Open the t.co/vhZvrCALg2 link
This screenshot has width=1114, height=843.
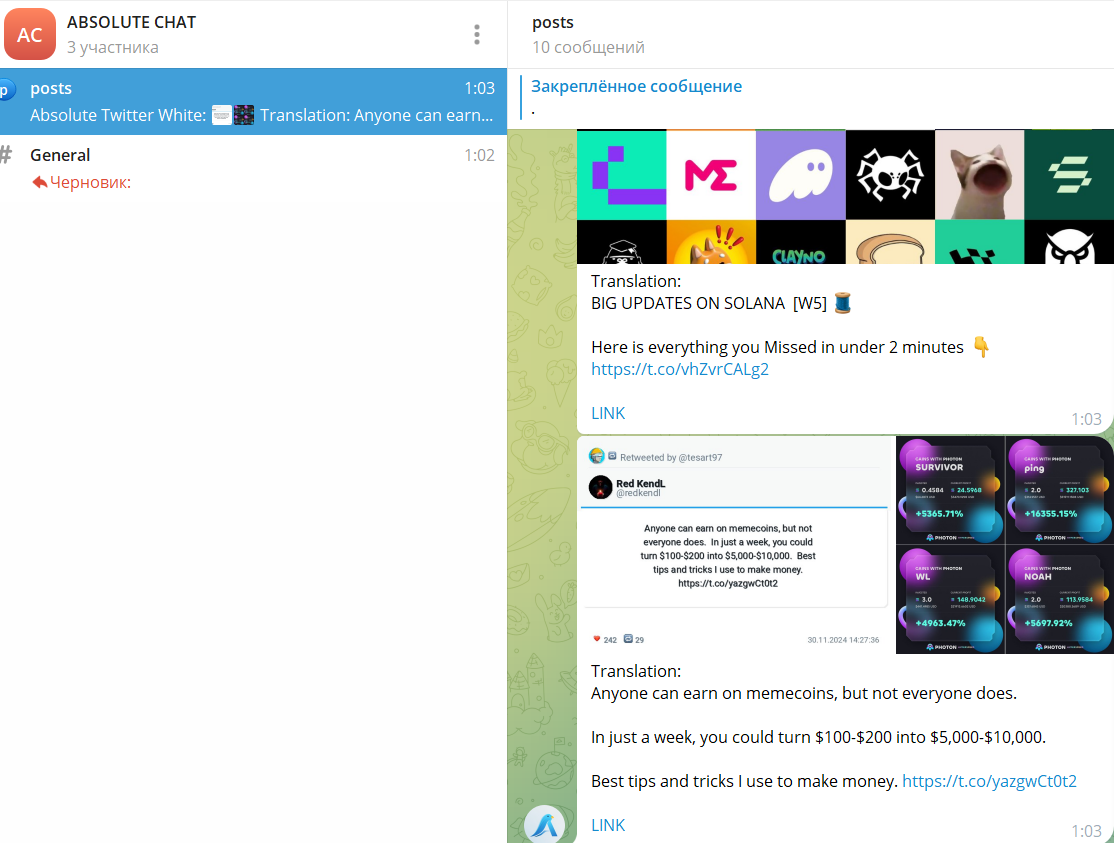pos(680,369)
